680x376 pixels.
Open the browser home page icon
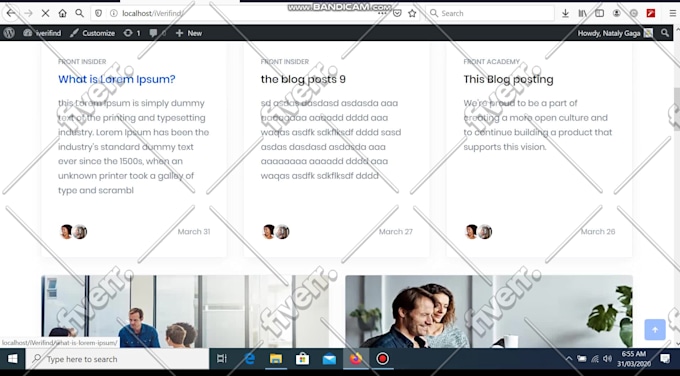[62, 13]
